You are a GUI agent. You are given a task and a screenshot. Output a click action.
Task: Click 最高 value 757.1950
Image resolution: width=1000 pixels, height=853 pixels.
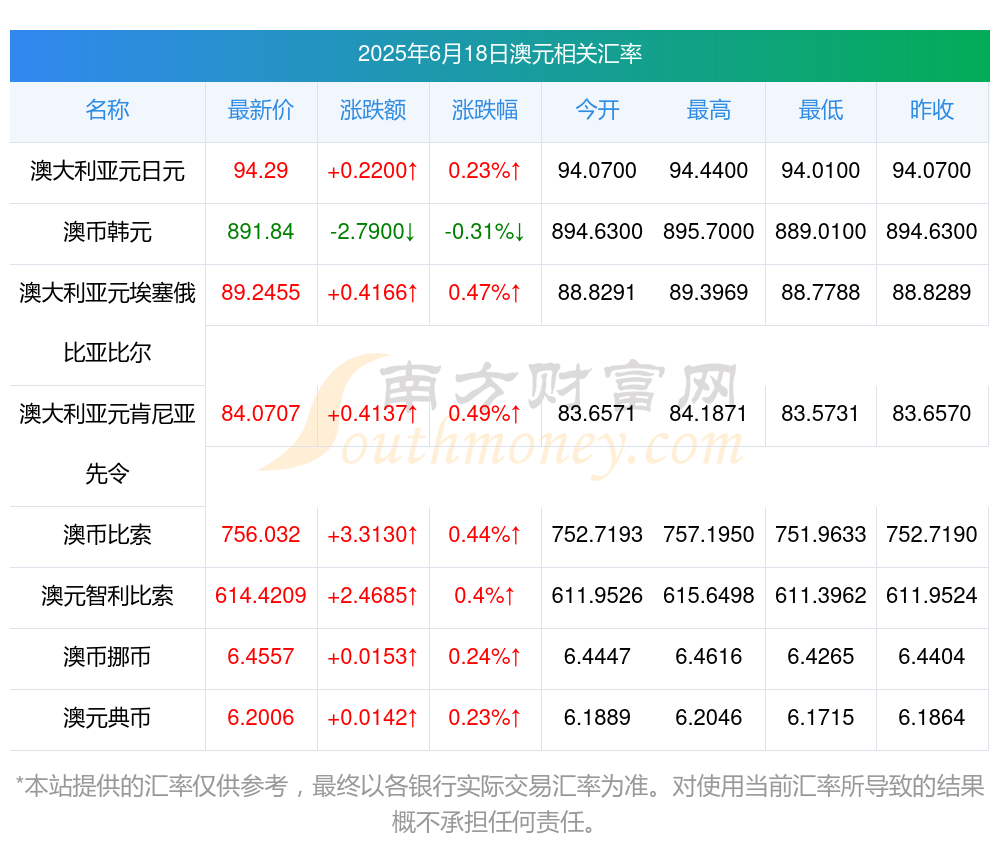point(709,535)
